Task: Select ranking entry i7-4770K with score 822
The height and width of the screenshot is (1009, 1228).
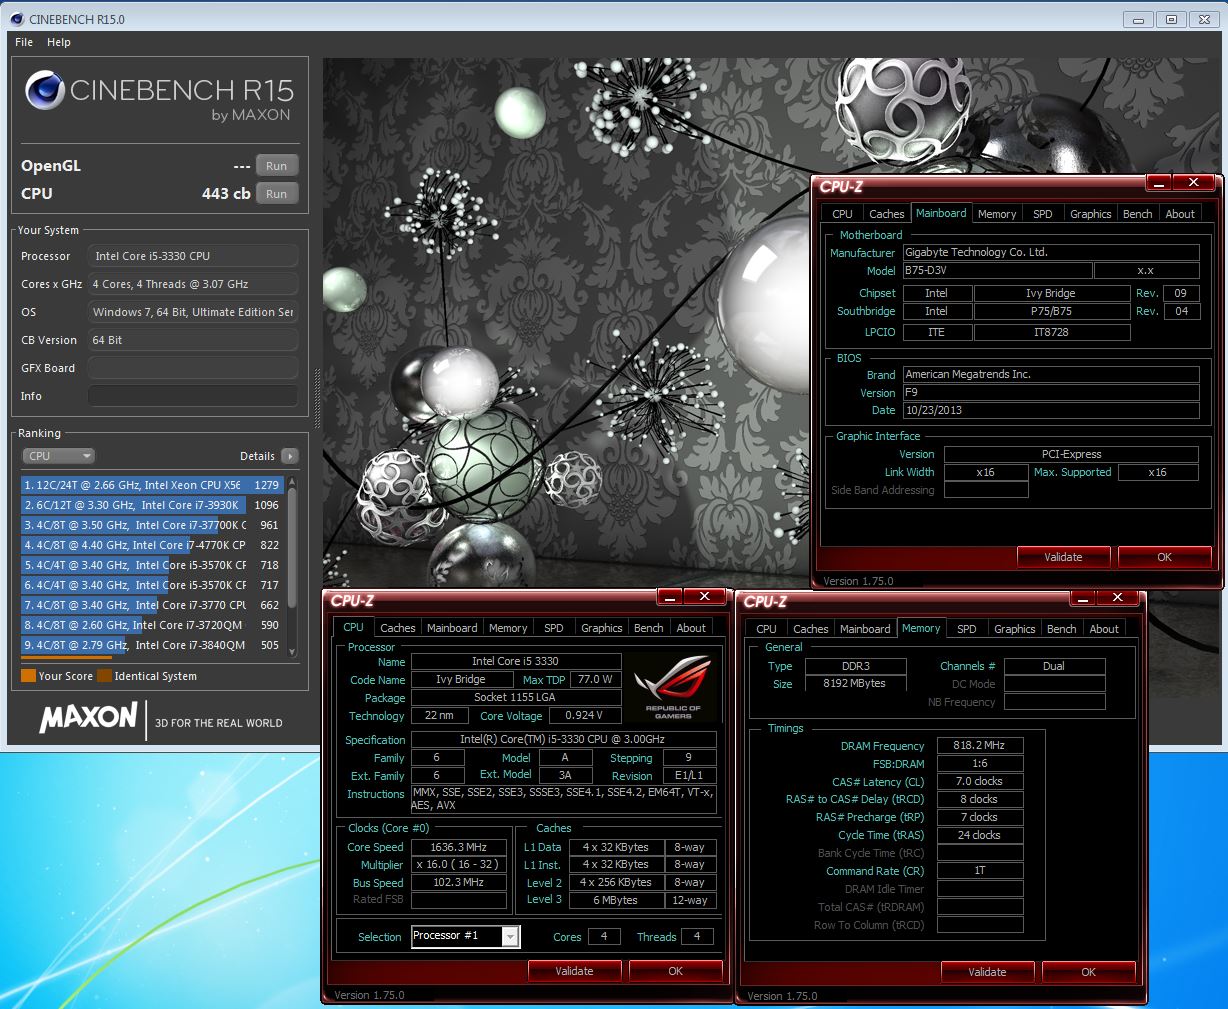Action: (x=152, y=545)
